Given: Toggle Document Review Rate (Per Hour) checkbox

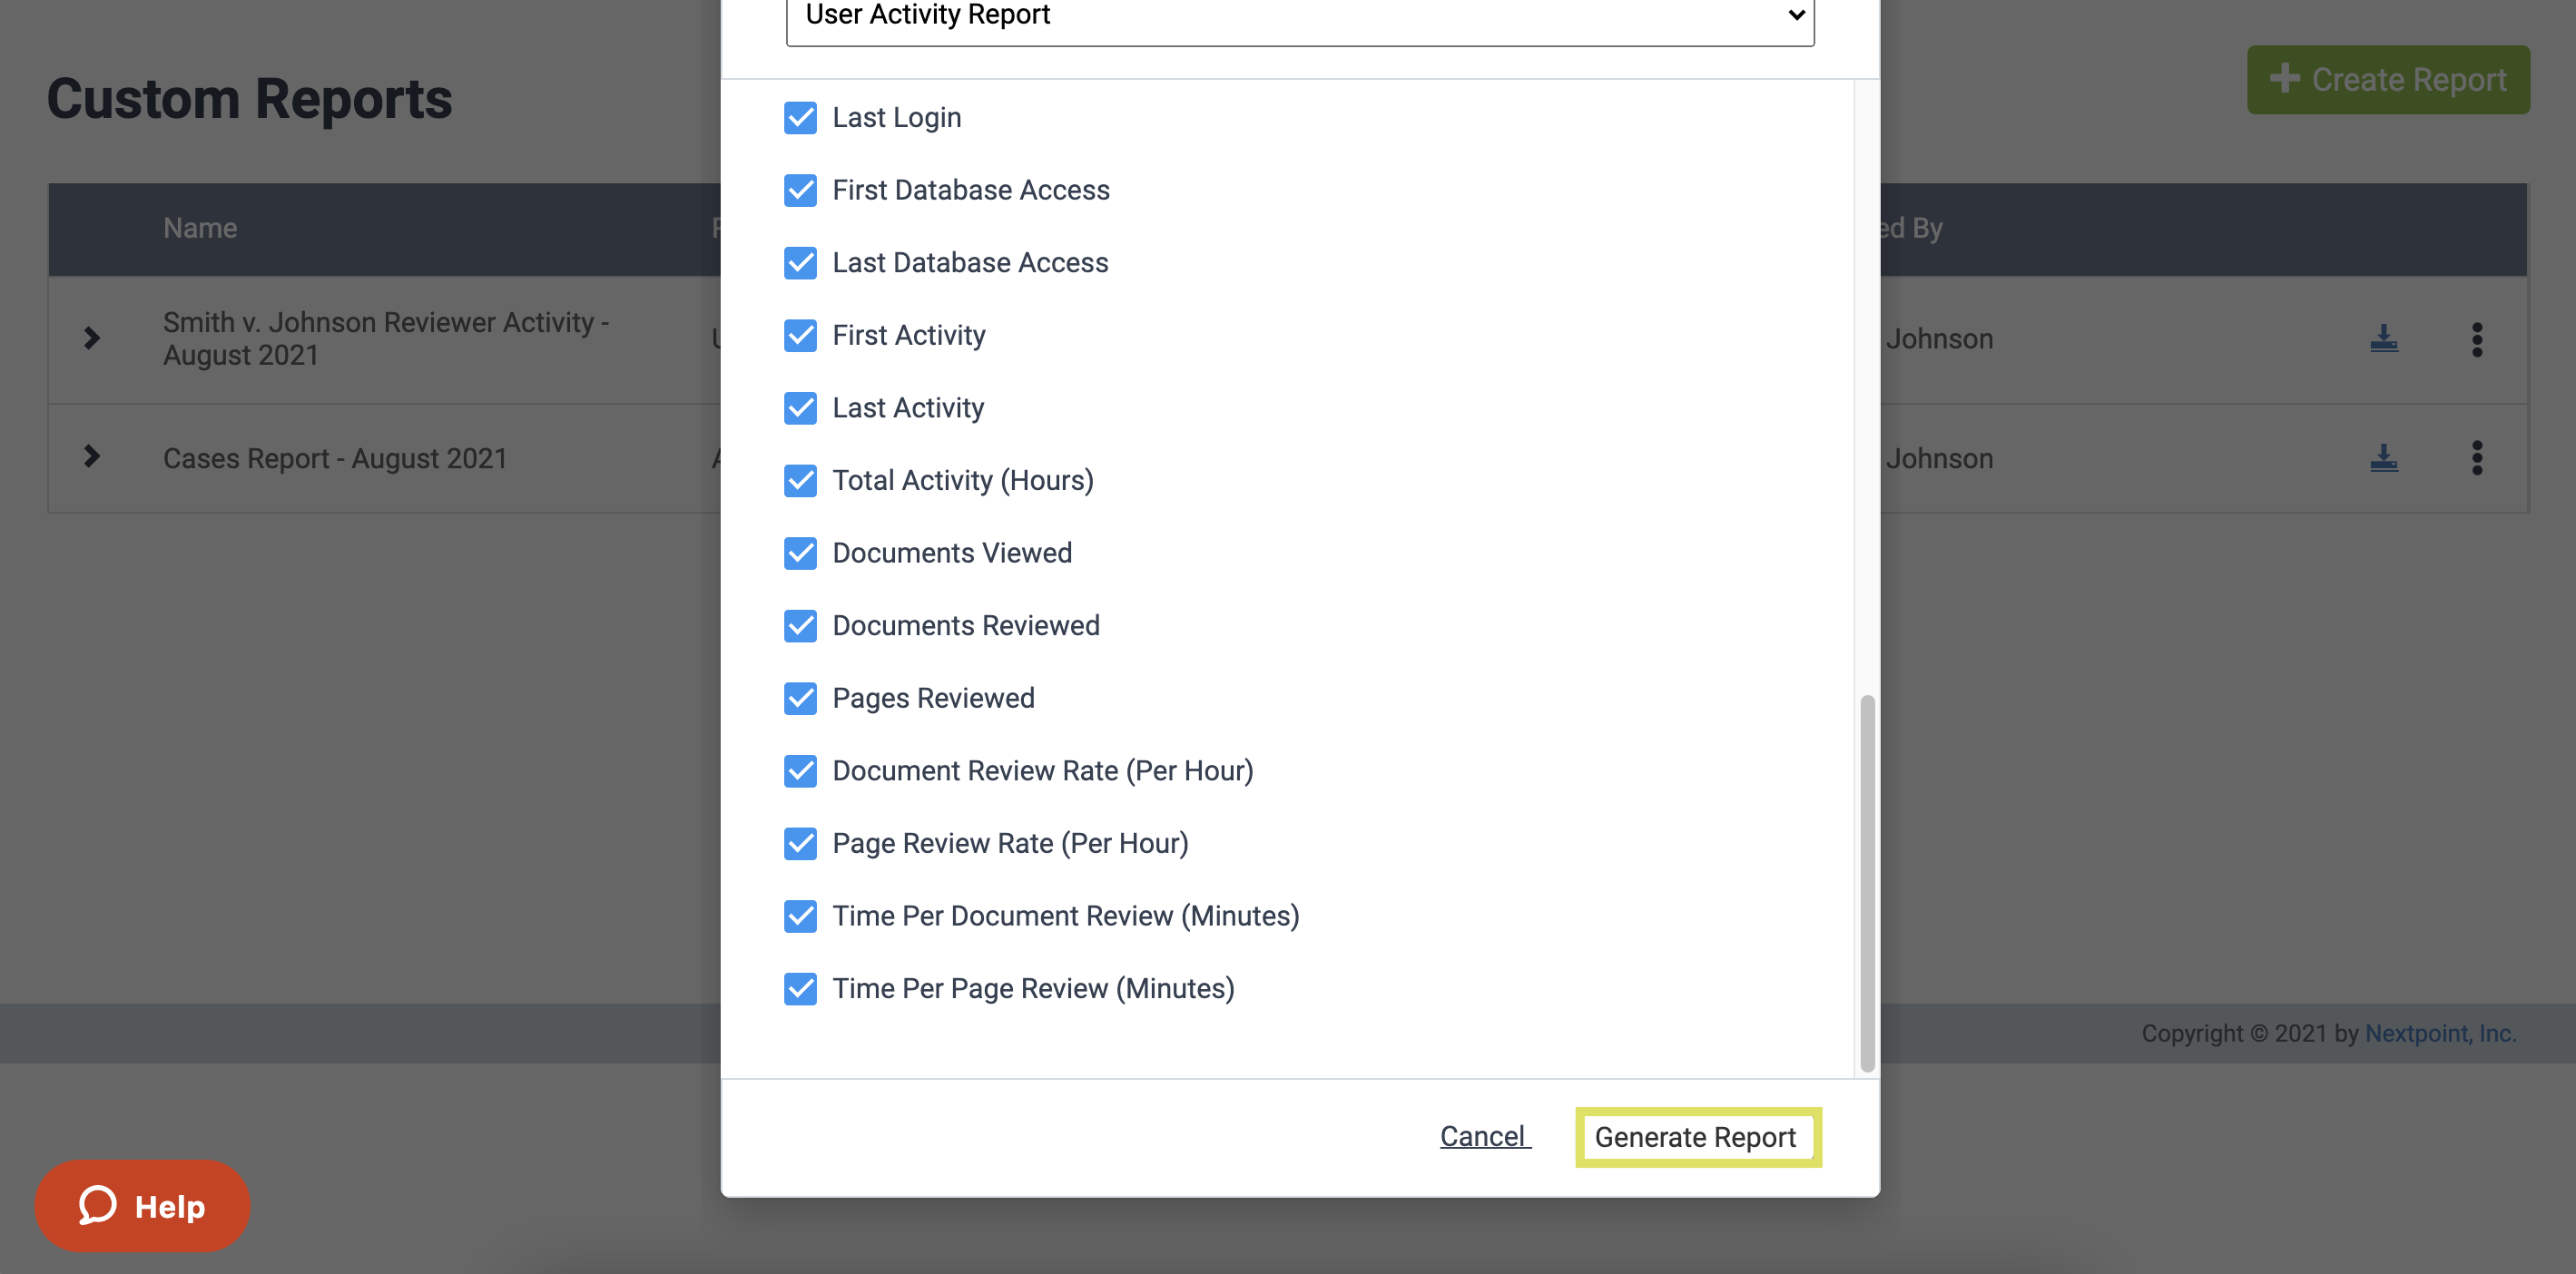Looking at the screenshot, I should pos(800,771).
